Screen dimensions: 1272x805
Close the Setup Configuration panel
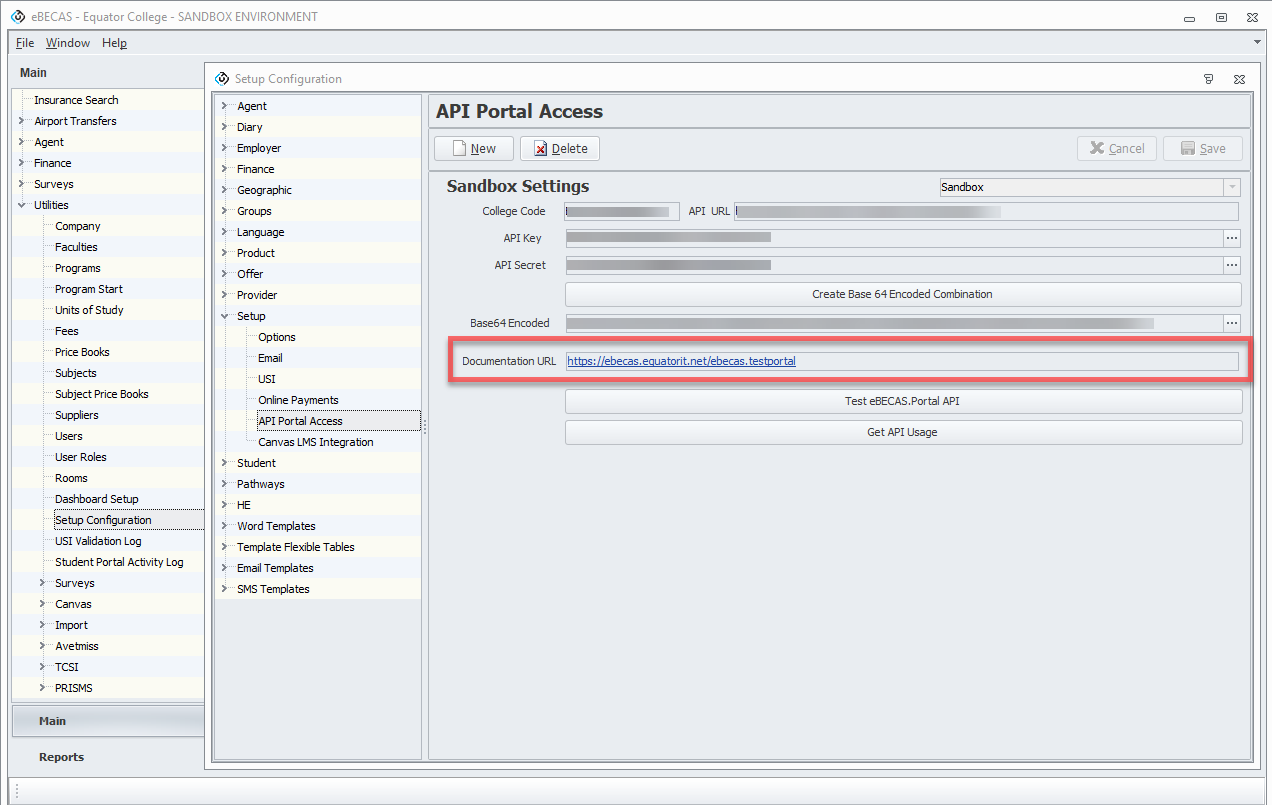(1239, 79)
